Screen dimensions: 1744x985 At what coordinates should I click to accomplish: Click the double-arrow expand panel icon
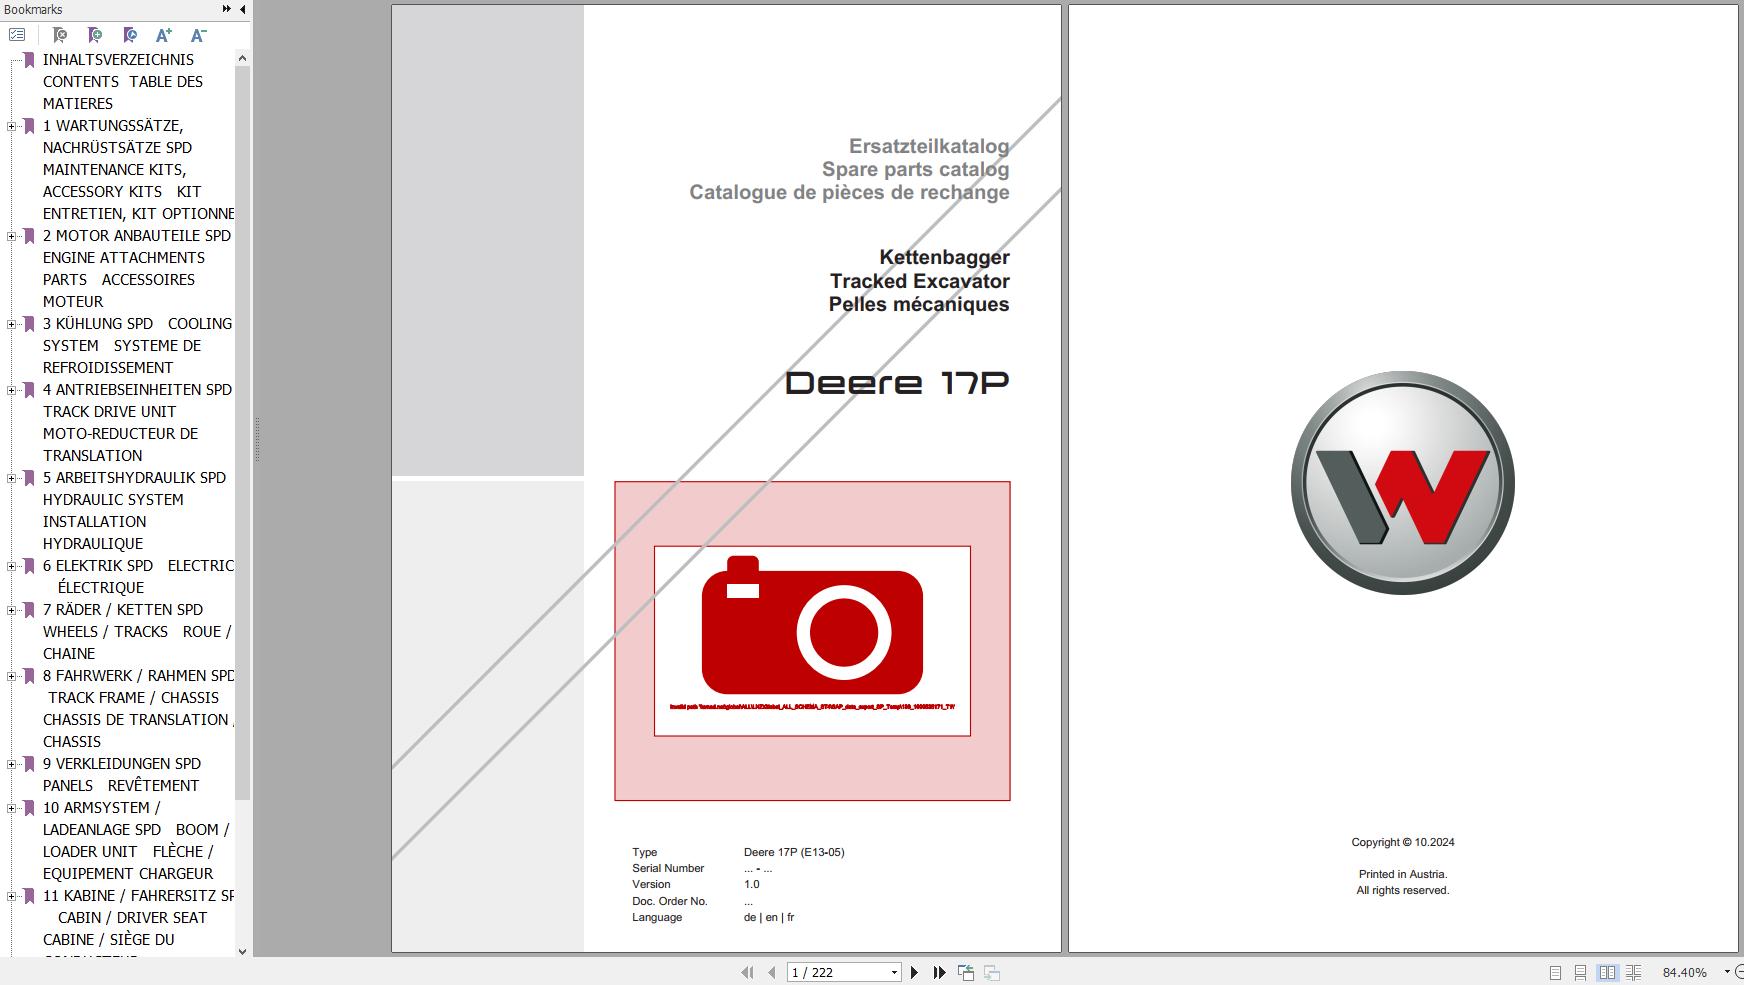click(227, 9)
